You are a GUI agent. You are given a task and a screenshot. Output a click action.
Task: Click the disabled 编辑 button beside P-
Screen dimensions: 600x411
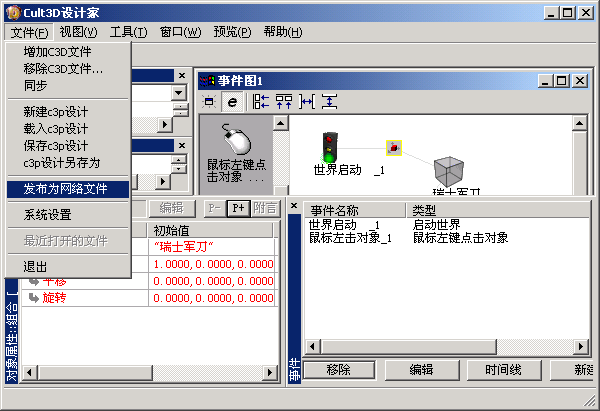(171, 208)
